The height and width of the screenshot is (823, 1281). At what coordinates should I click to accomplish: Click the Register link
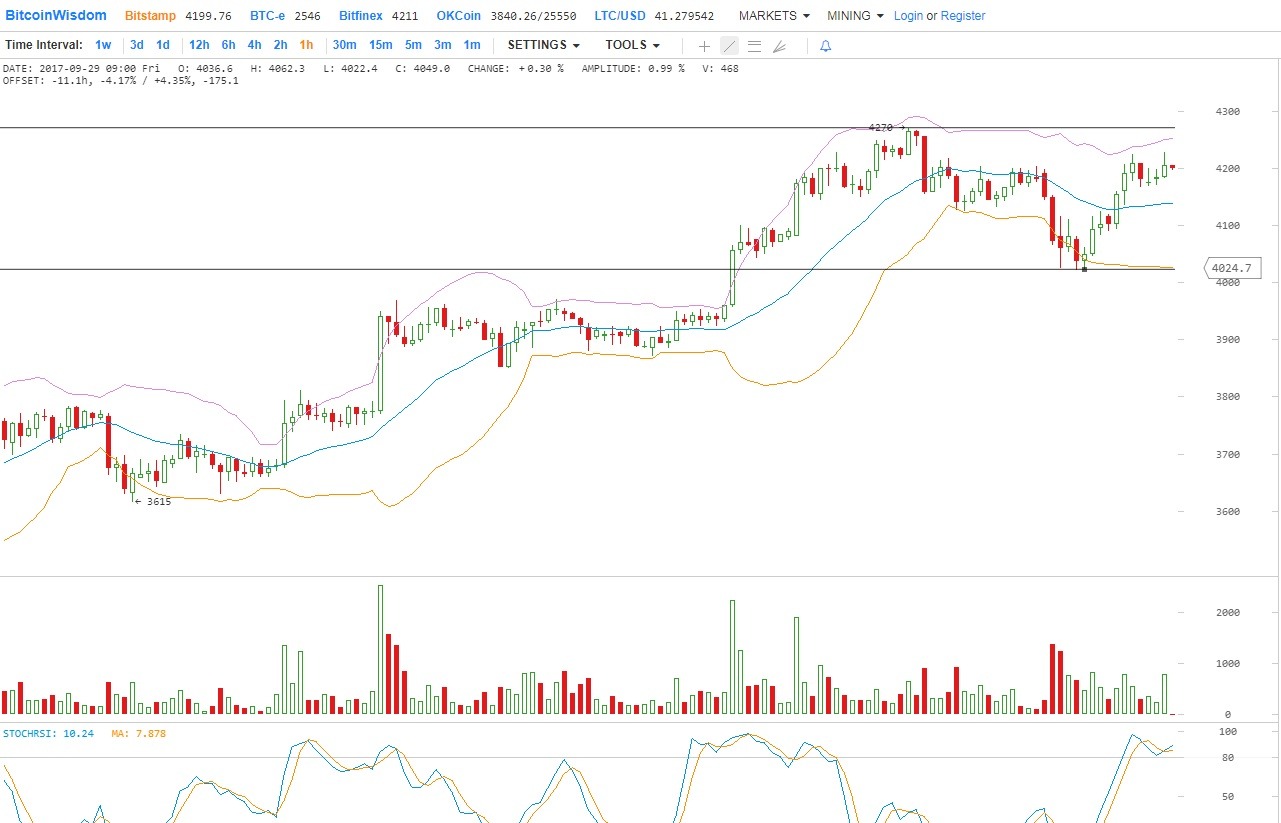click(963, 16)
